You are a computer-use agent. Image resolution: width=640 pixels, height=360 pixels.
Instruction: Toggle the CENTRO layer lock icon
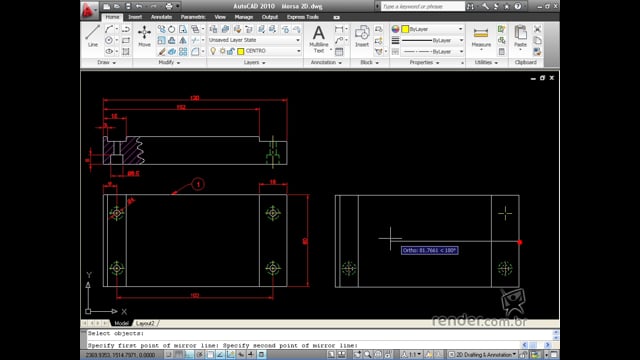231,51
